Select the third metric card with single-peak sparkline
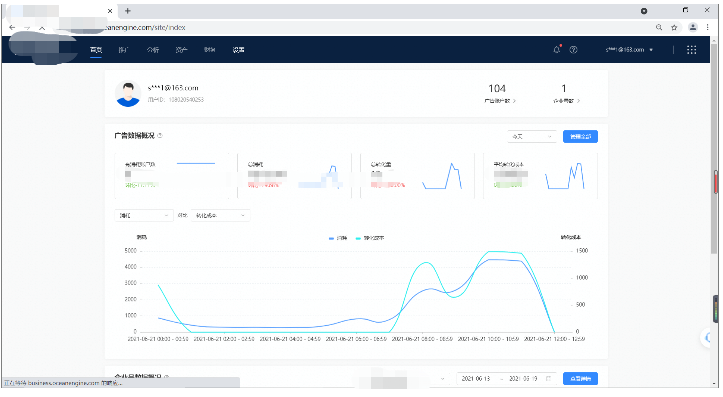This screenshot has height=397, width=723. pos(417,176)
